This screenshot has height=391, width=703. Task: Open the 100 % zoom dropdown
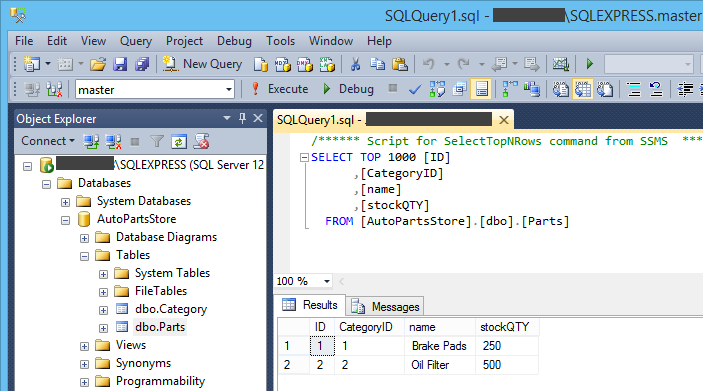click(x=327, y=282)
